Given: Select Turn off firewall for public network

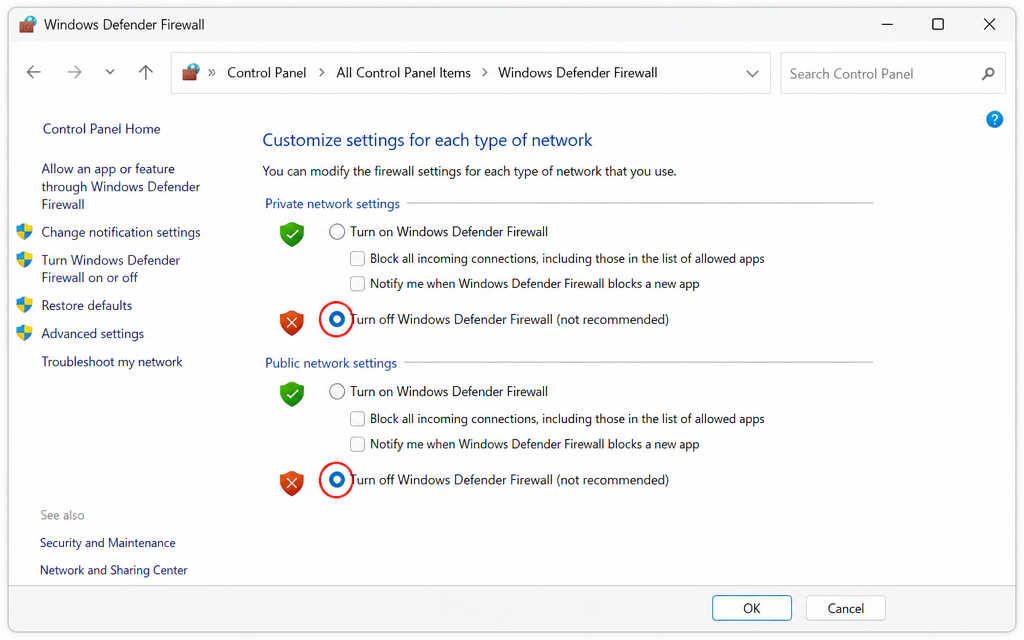Looking at the screenshot, I should coord(336,480).
